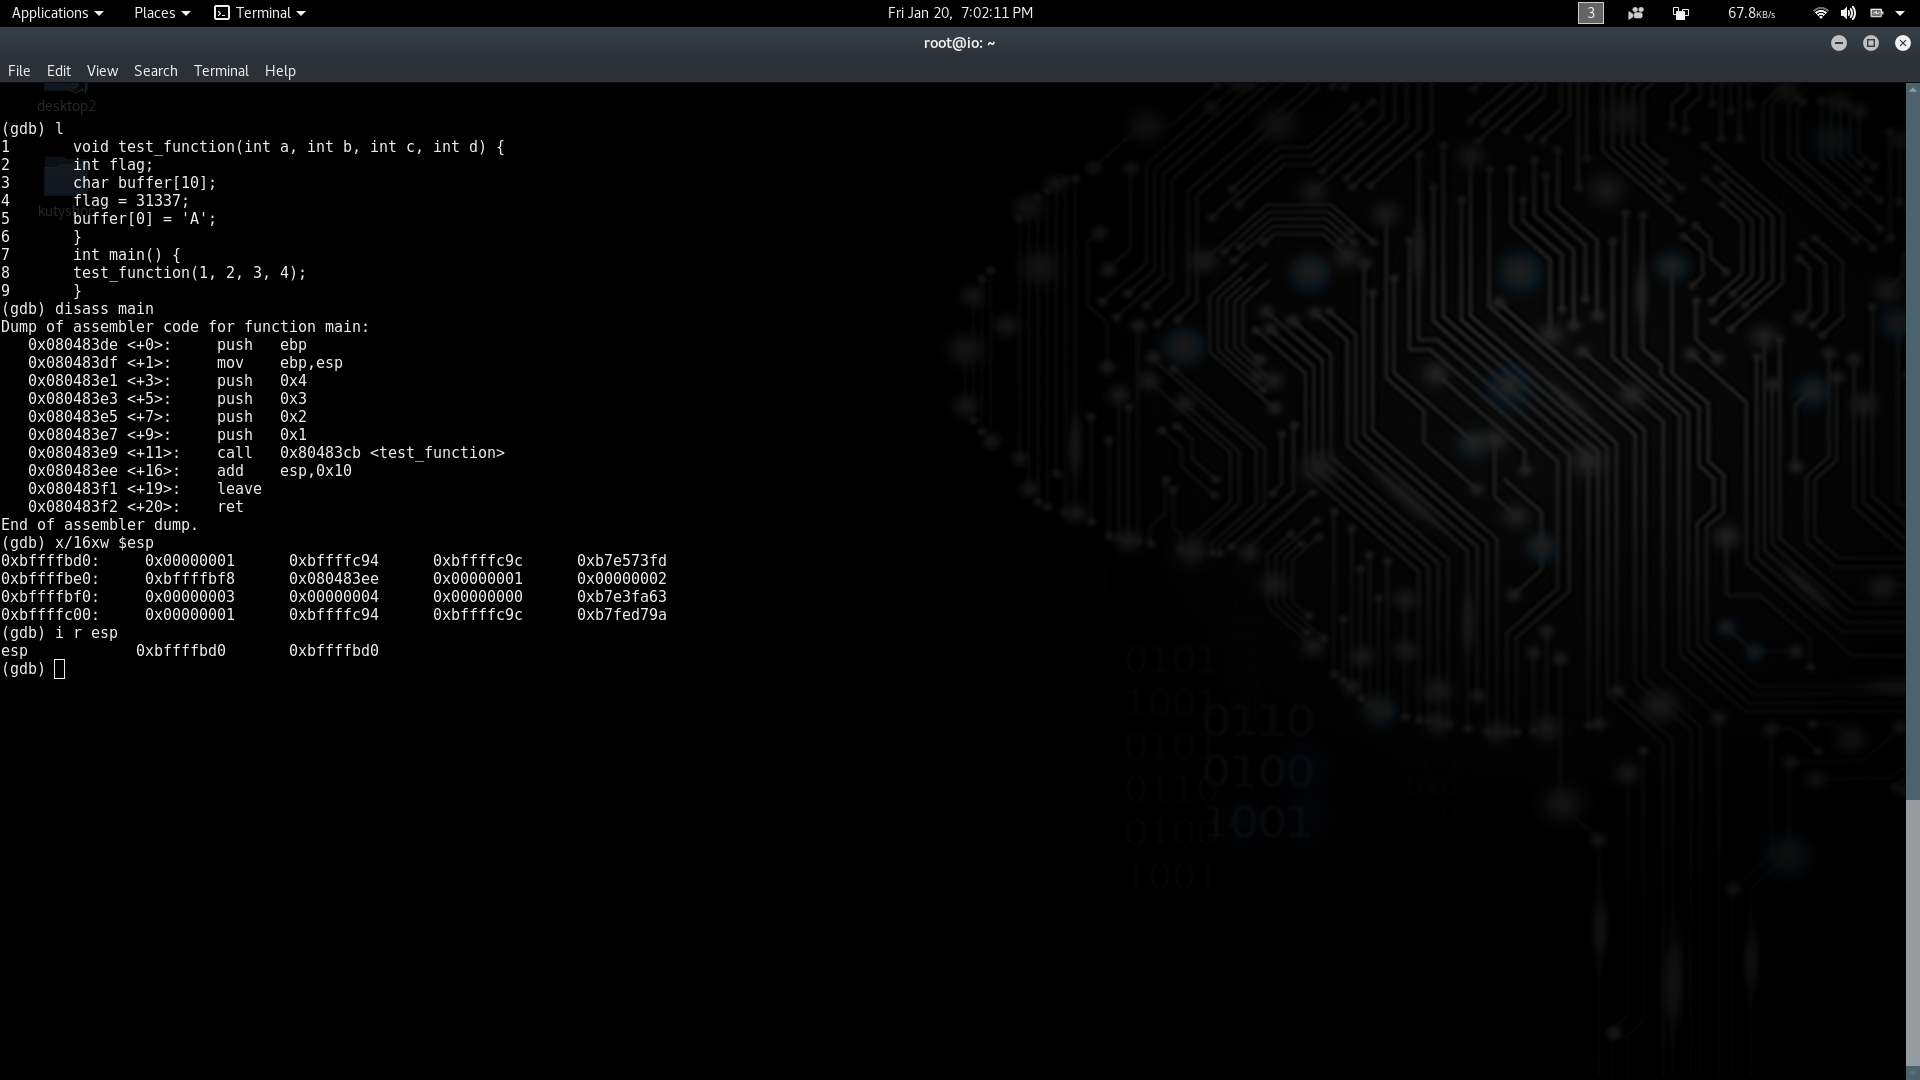Expand the system menu arrow

[x=1900, y=13]
